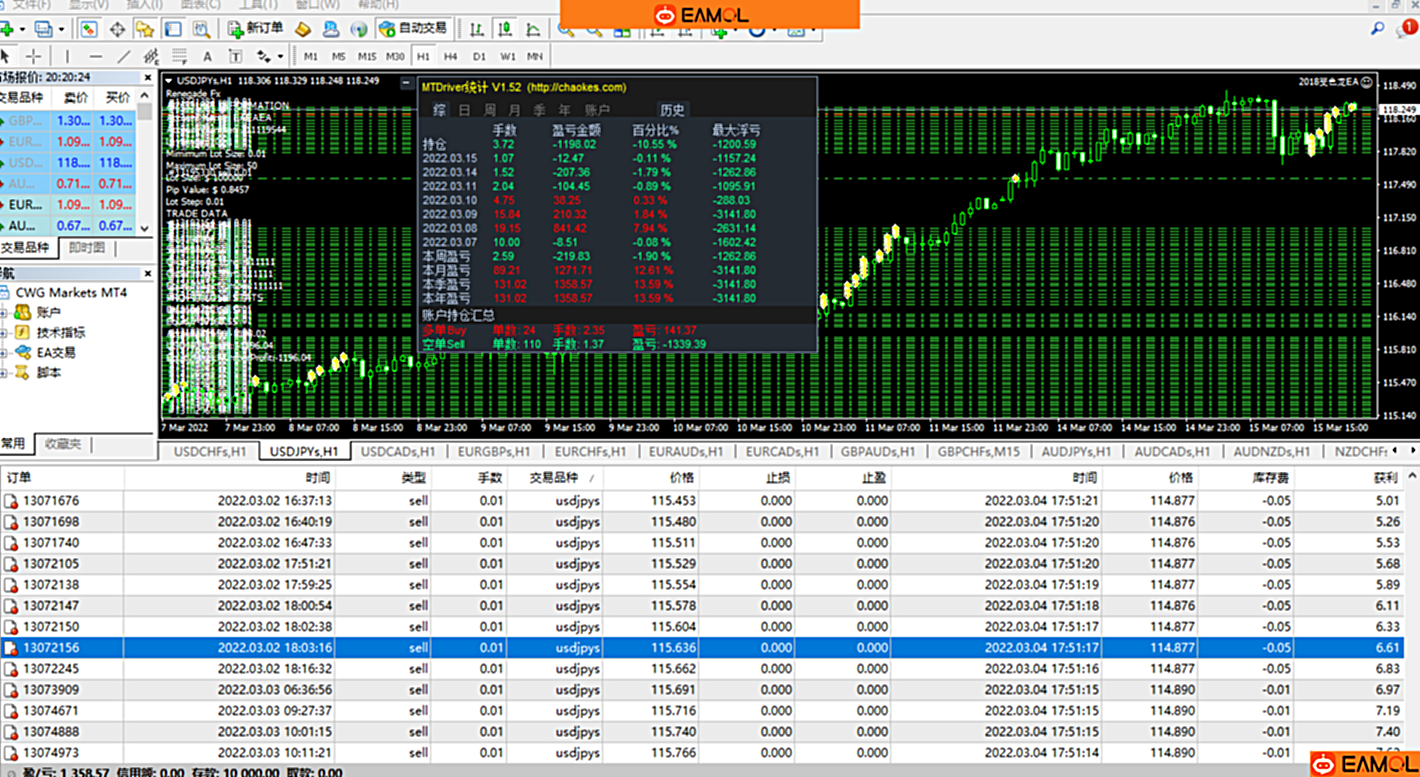Select the M15 timeframe
This screenshot has height=777, width=1420.
[x=367, y=56]
